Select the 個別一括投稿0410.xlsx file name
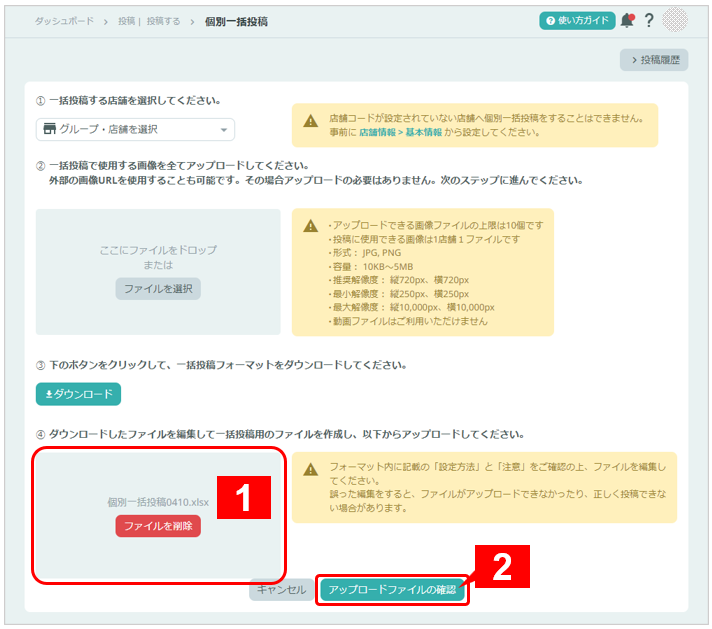The width and height of the screenshot is (712, 629). [x=158, y=502]
